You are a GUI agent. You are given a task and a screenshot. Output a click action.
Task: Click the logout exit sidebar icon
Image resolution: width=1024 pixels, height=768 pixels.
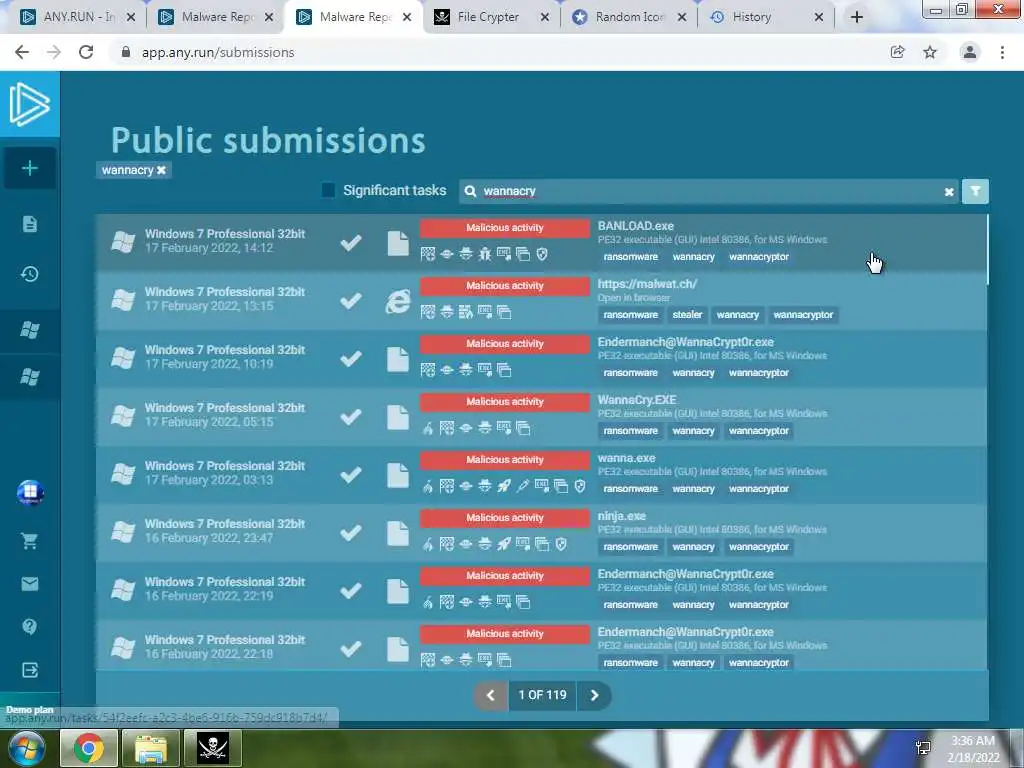tap(29, 669)
